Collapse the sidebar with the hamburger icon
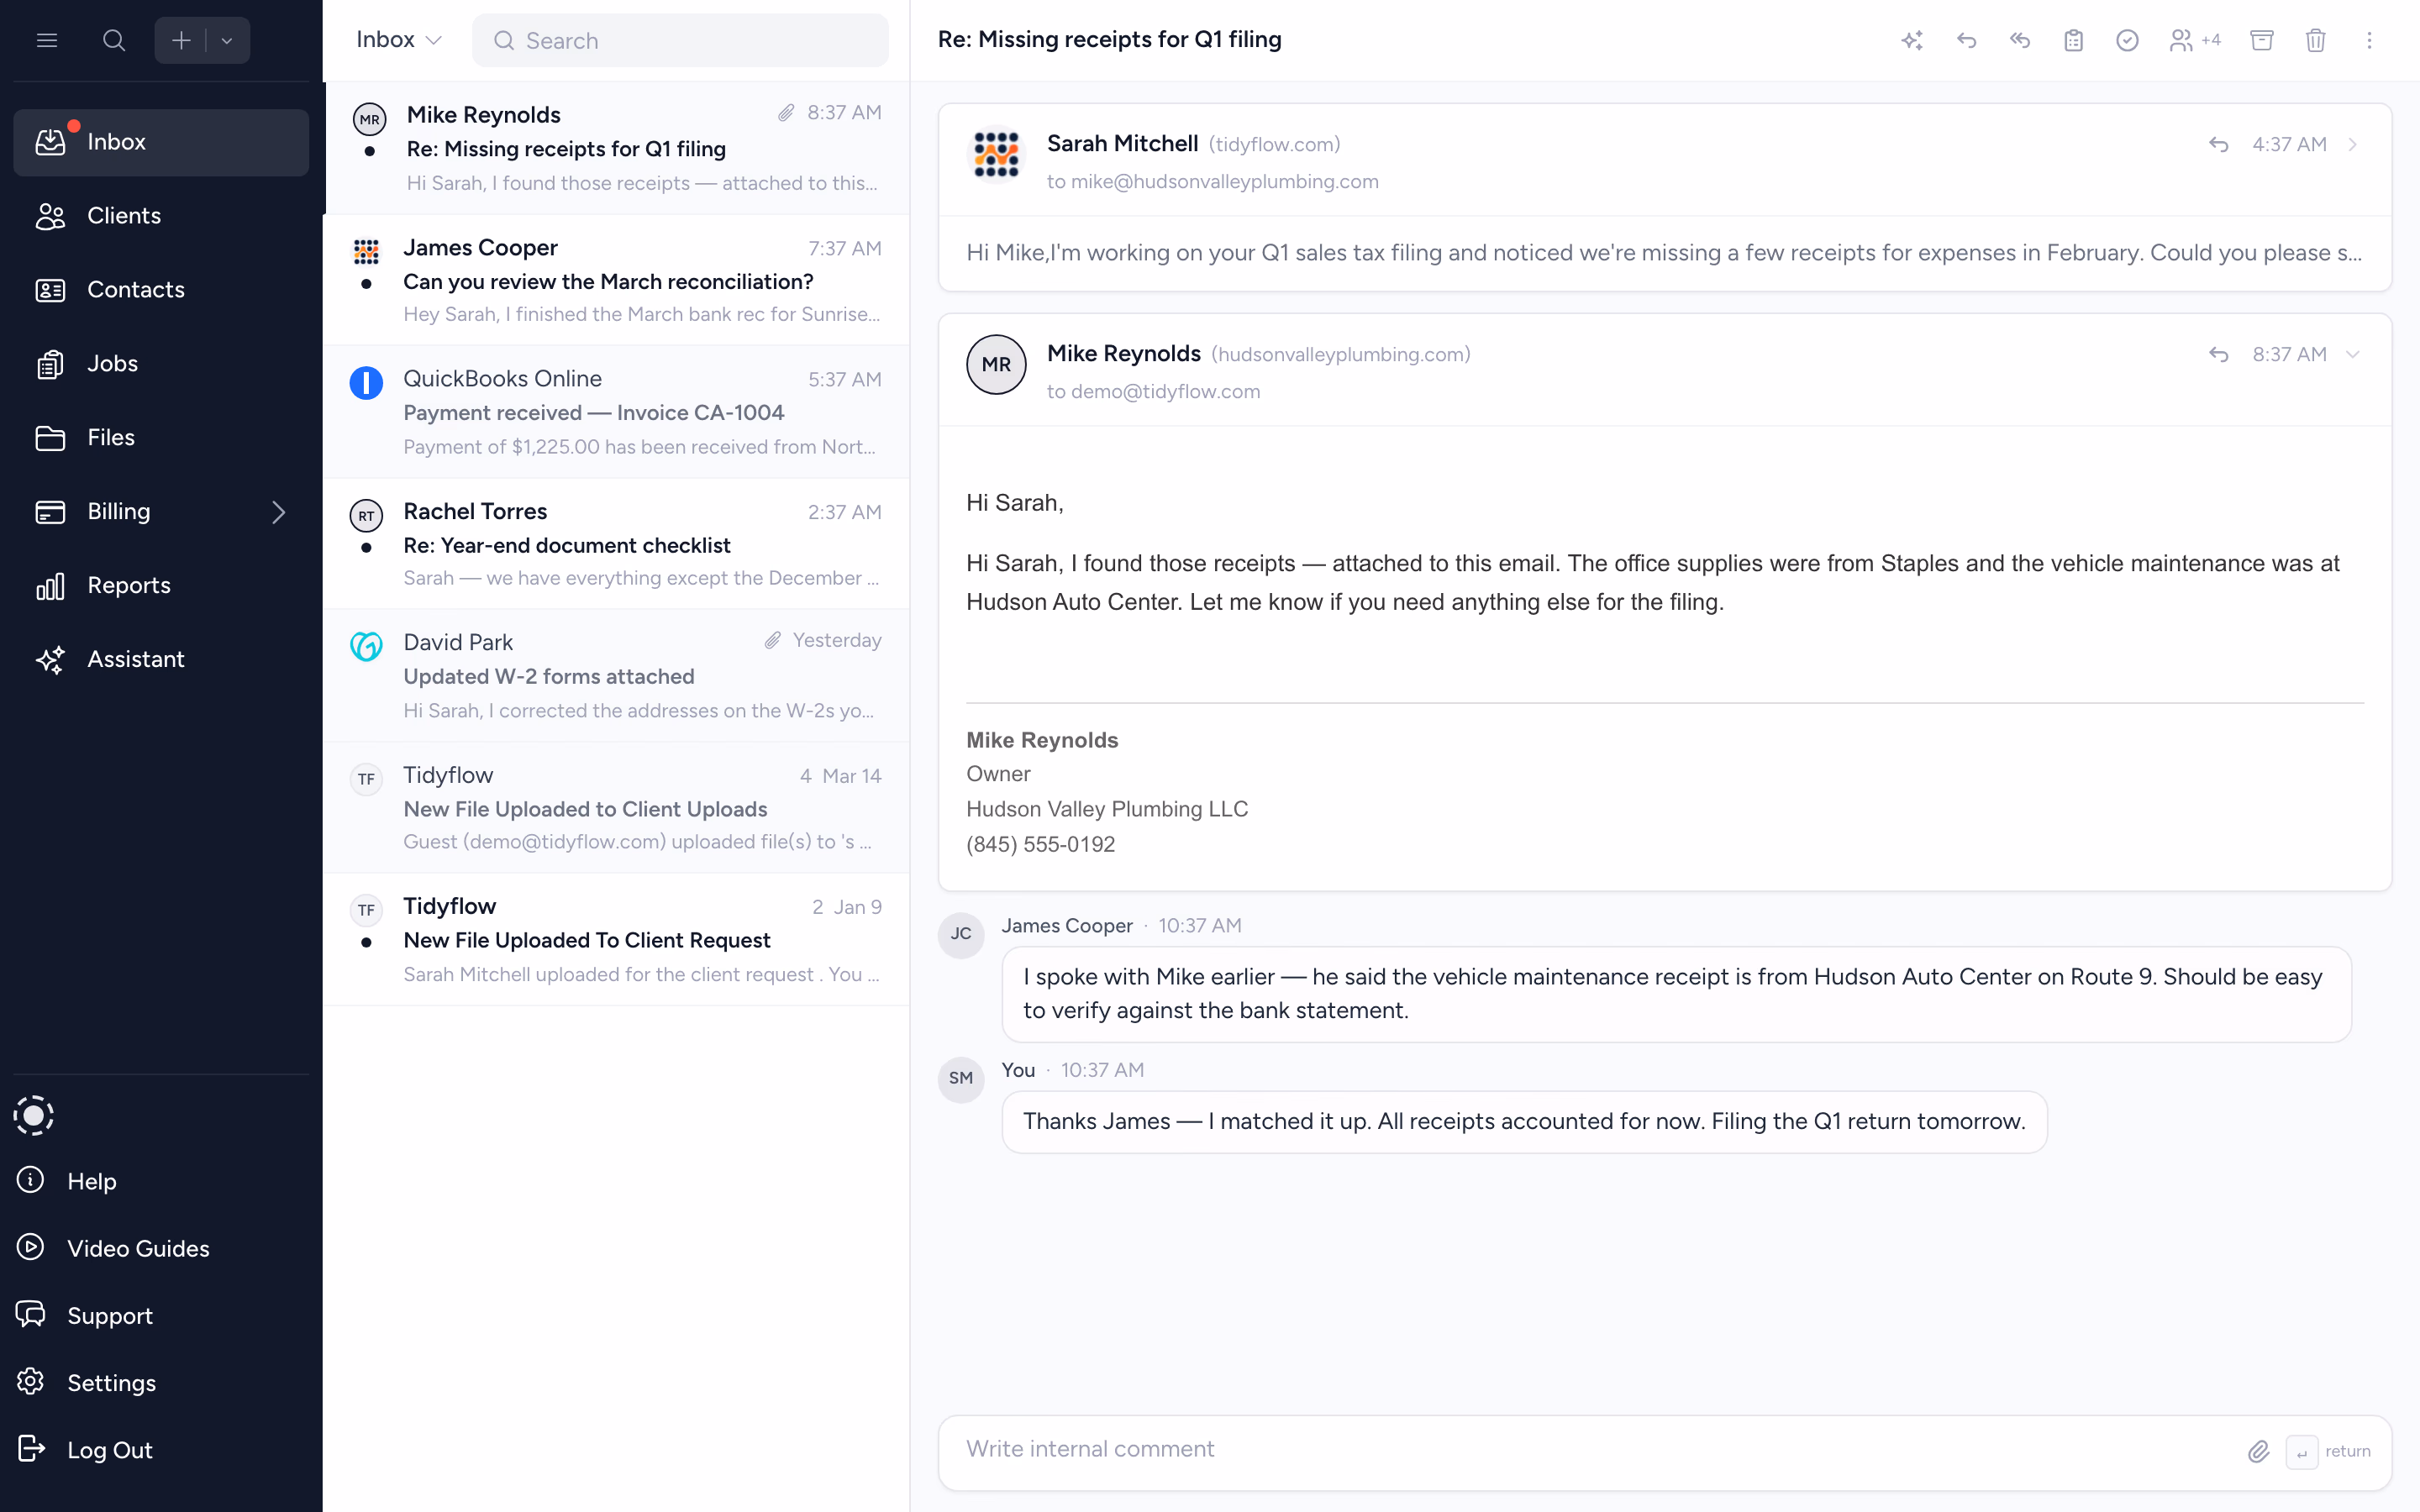Image resolution: width=2420 pixels, height=1512 pixels. [x=47, y=40]
